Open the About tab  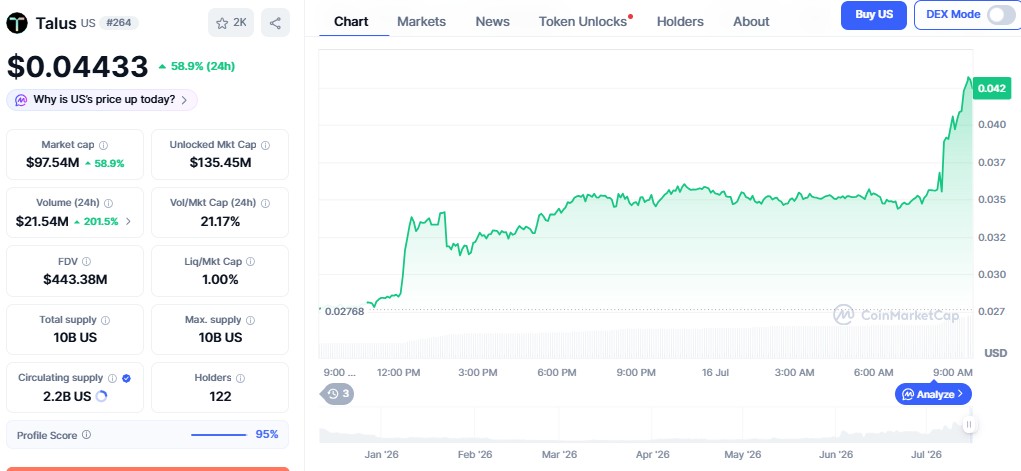tap(751, 21)
